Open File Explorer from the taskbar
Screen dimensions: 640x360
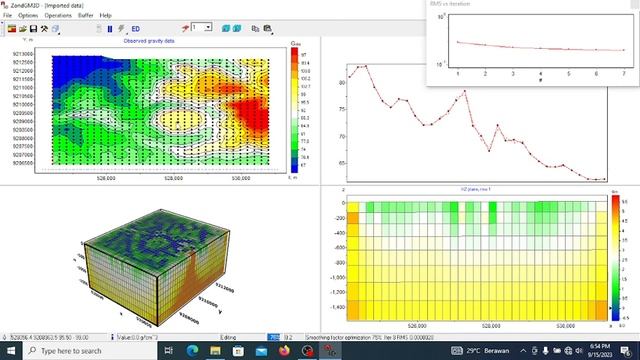click(x=215, y=351)
